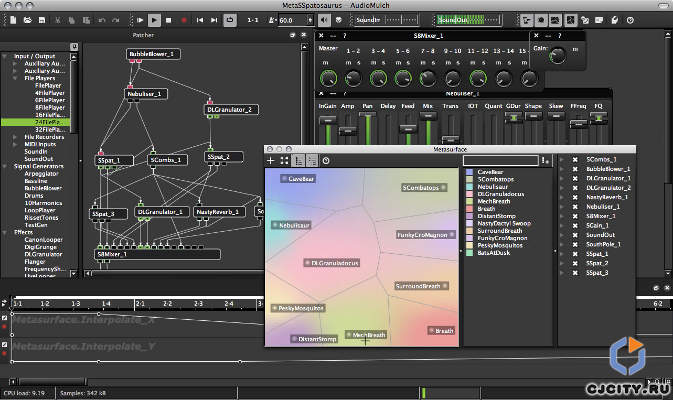Select NastyReverb_1 node in patcher
Image resolution: width=673 pixels, height=400 pixels.
click(219, 212)
